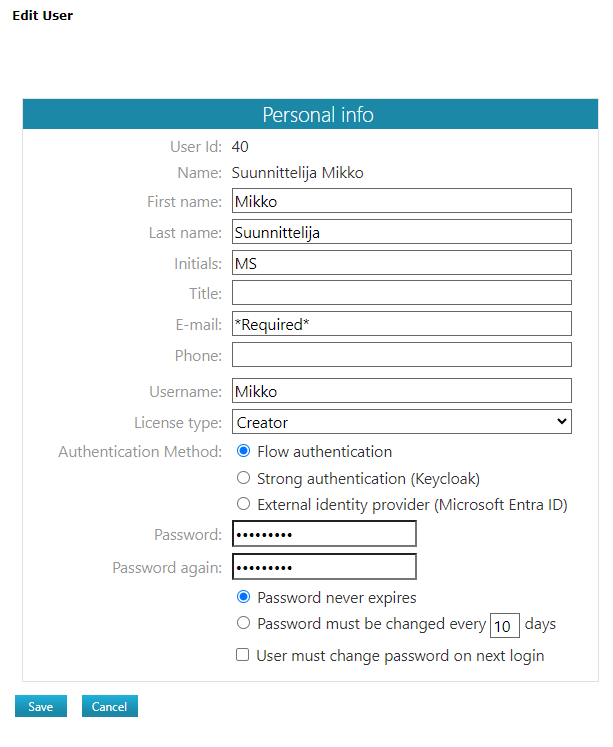Screen dimensions: 613x747
Task: Focus the Last name text box
Action: pyautogui.click(x=401, y=232)
